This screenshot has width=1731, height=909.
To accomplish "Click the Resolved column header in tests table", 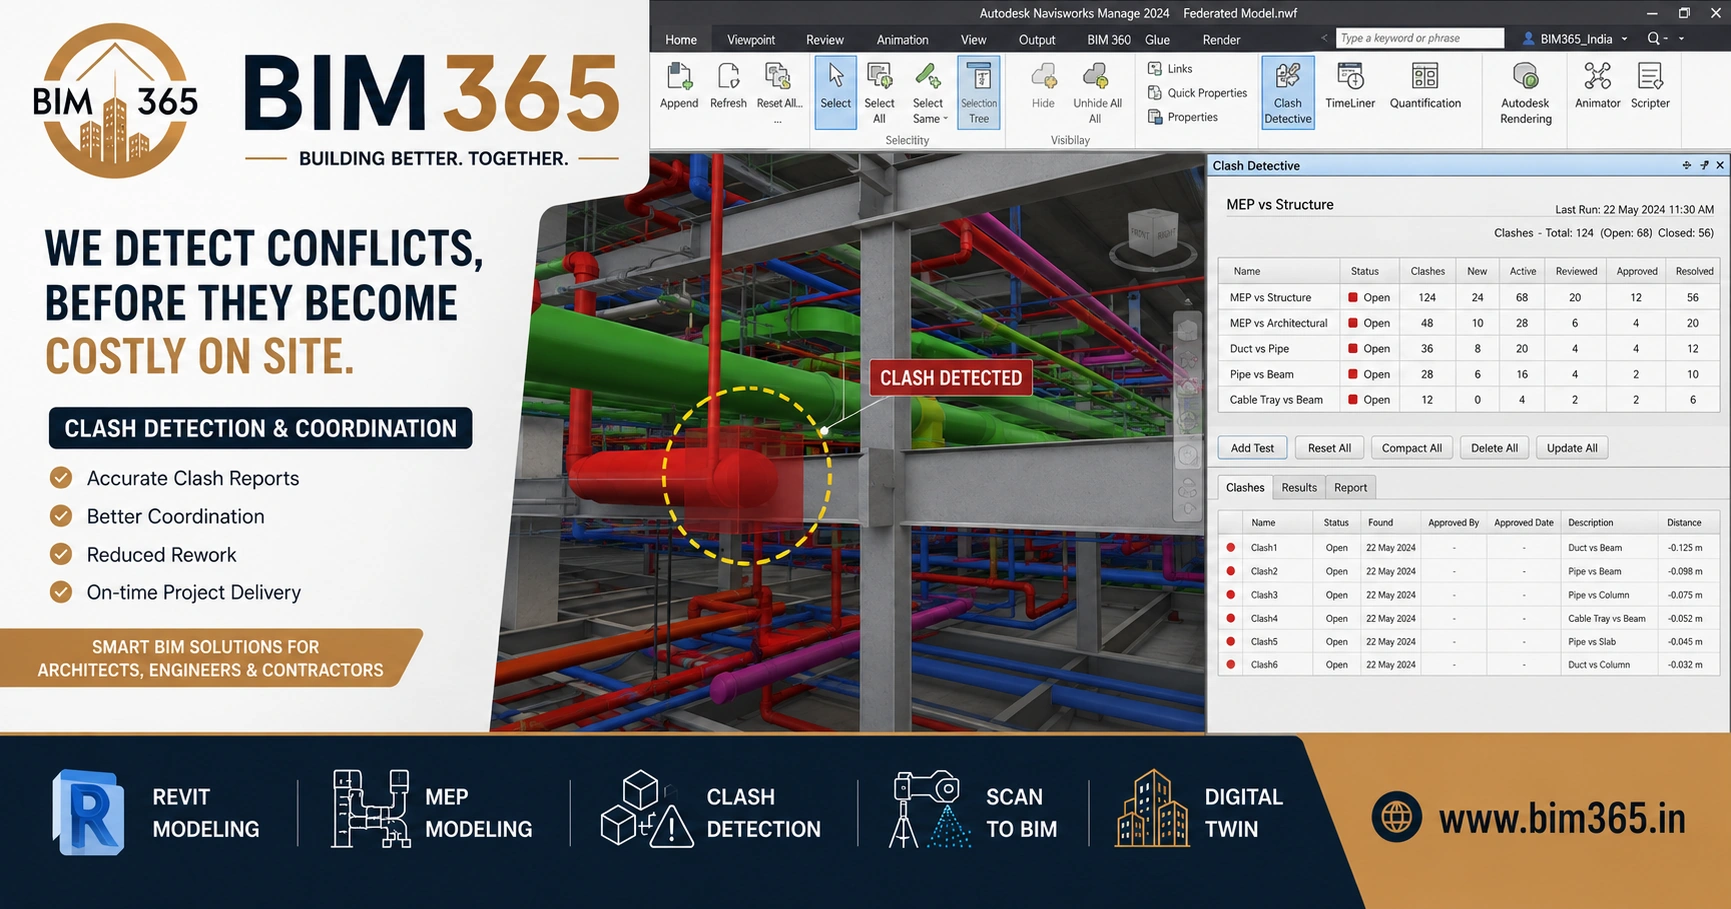I will 1694,271.
